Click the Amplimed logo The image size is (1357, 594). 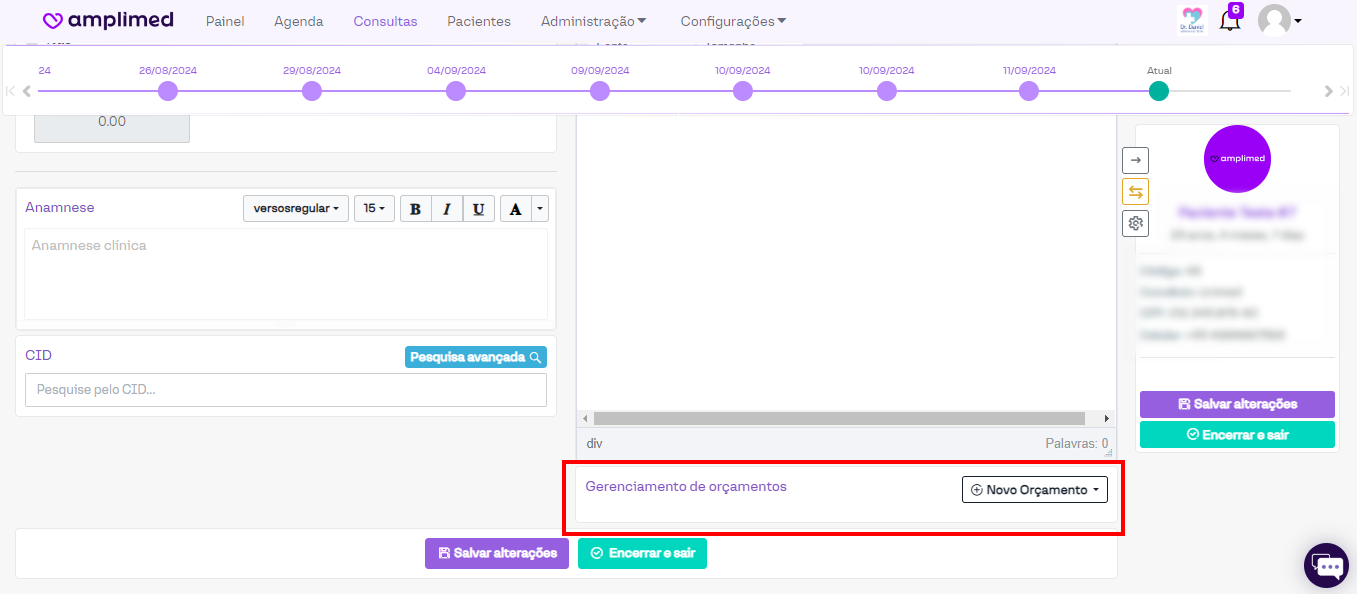[x=108, y=21]
